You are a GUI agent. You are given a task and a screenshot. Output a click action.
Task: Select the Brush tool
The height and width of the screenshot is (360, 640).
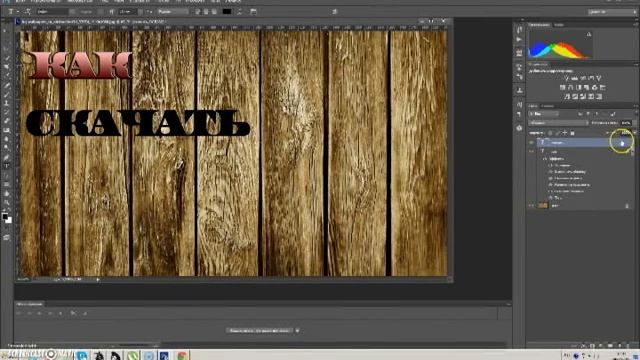(7, 94)
